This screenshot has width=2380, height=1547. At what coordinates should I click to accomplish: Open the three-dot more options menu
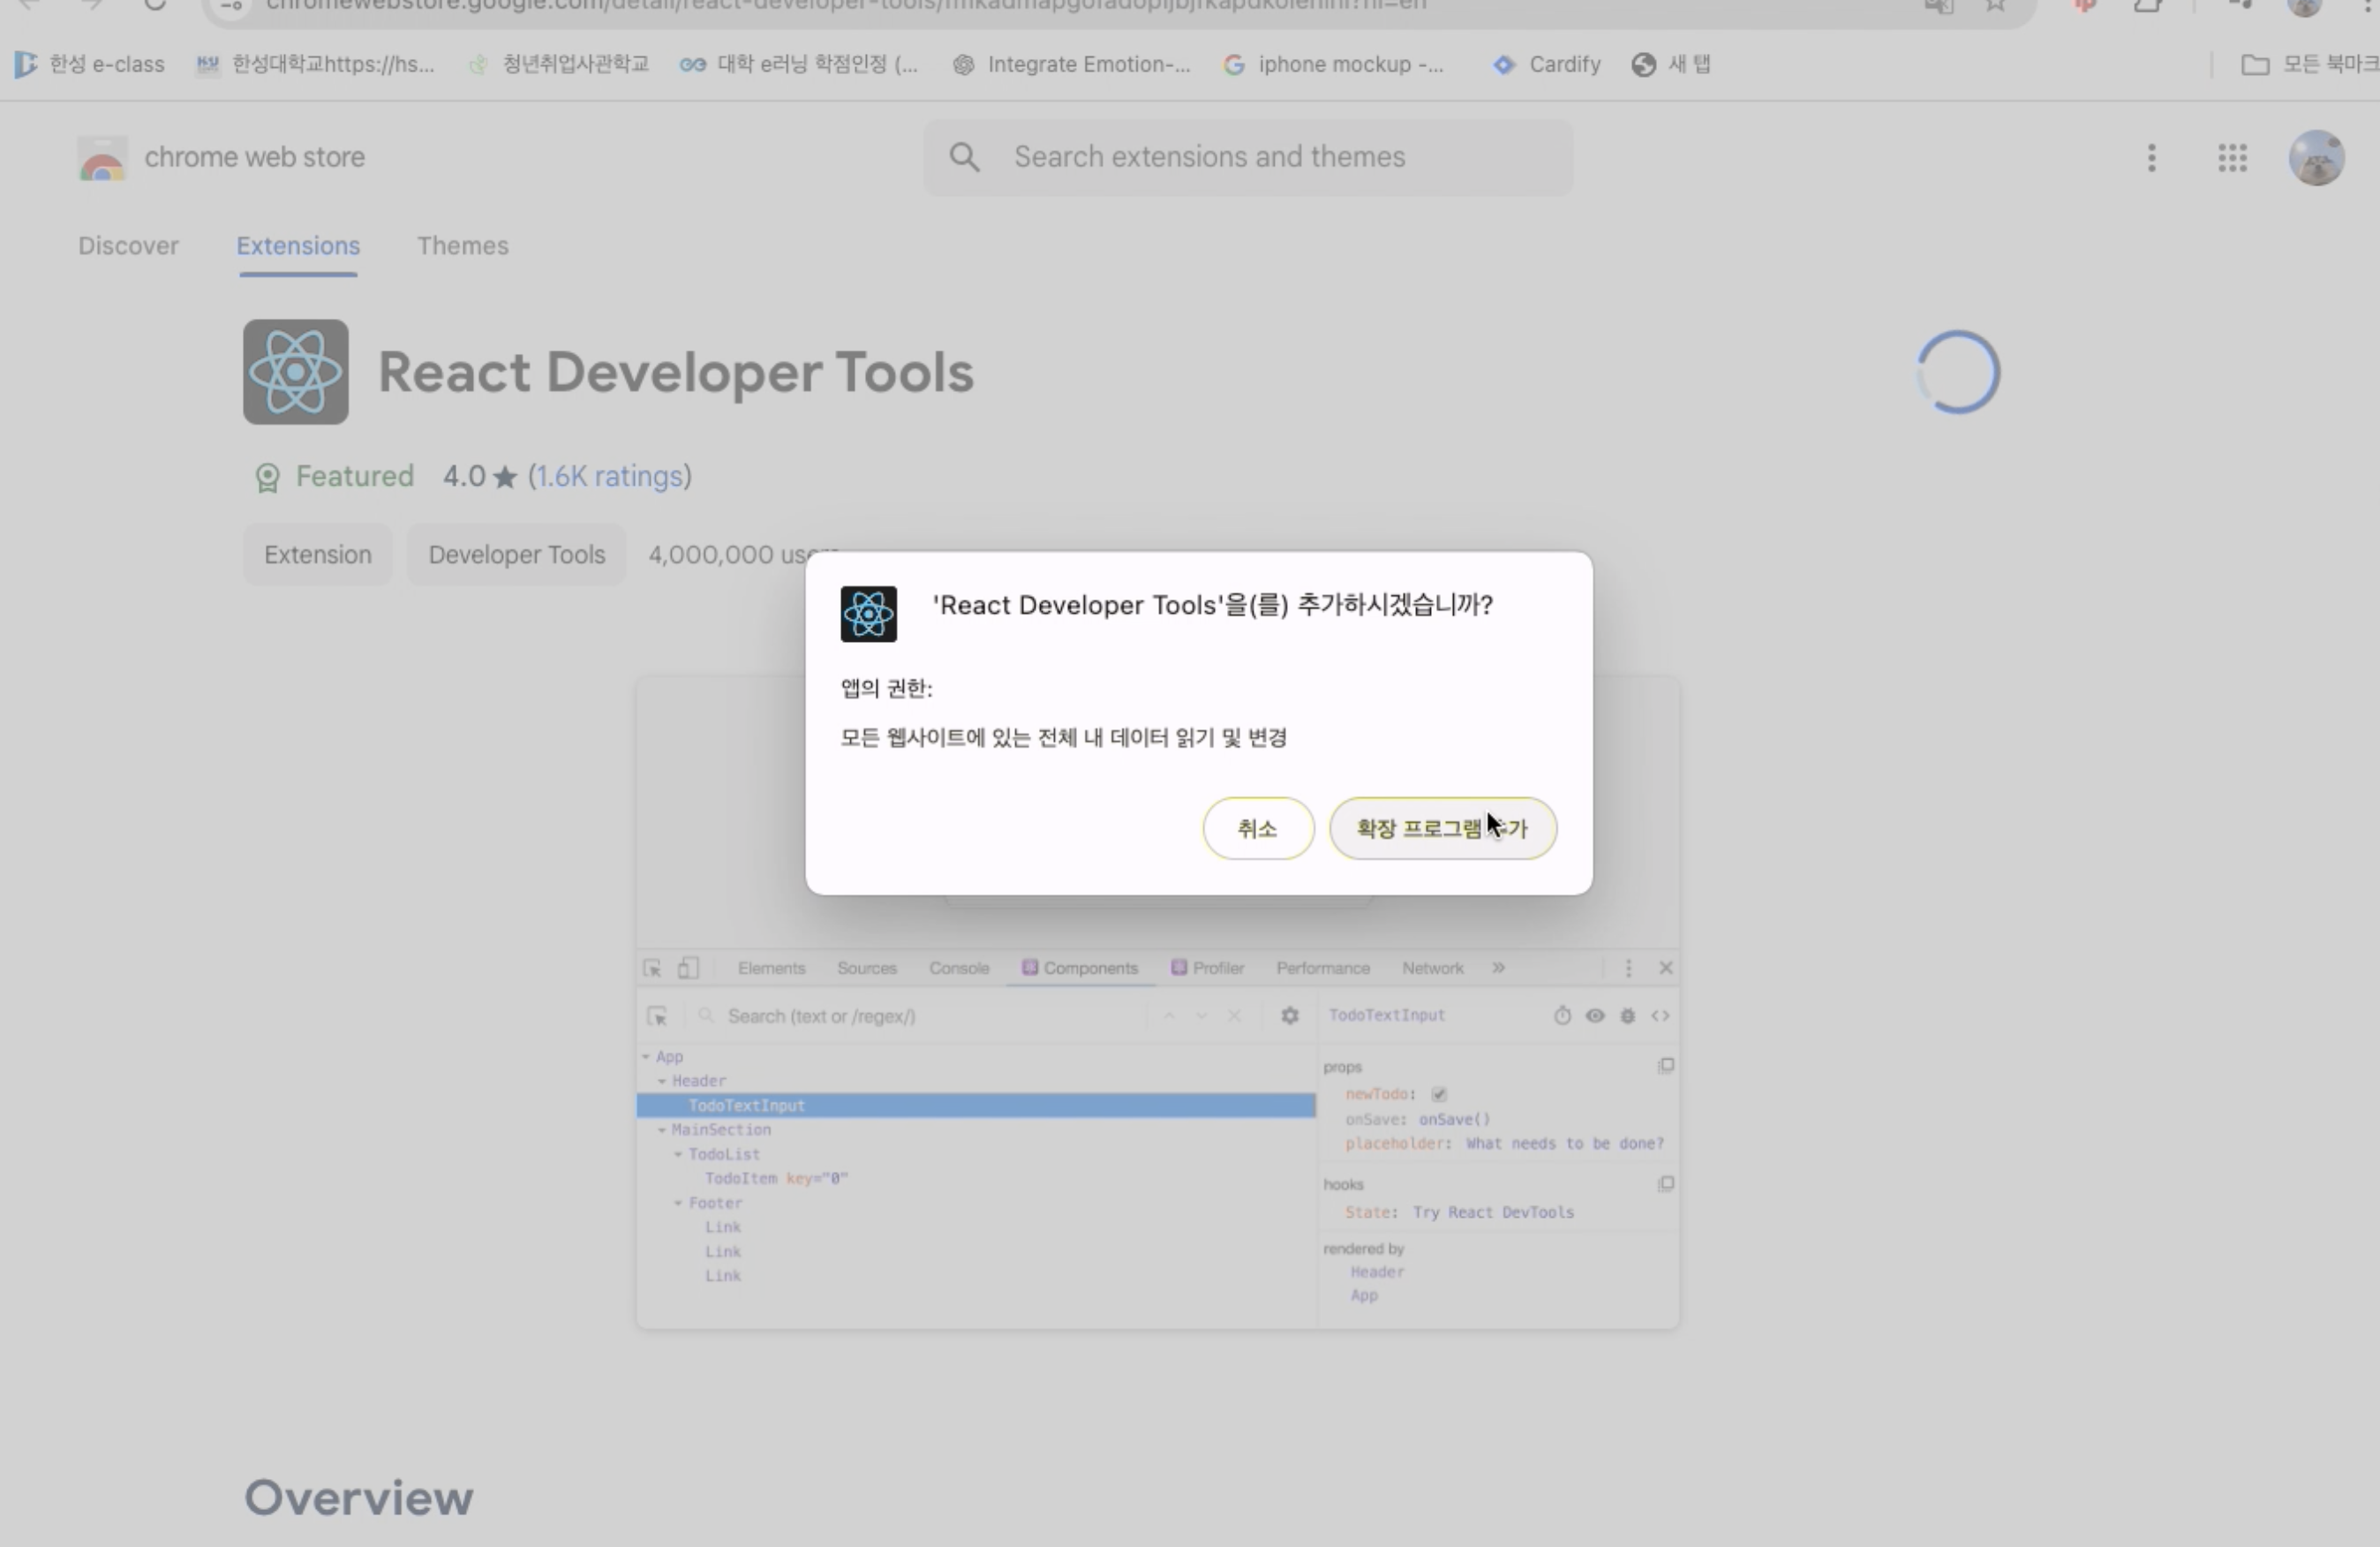point(2151,158)
